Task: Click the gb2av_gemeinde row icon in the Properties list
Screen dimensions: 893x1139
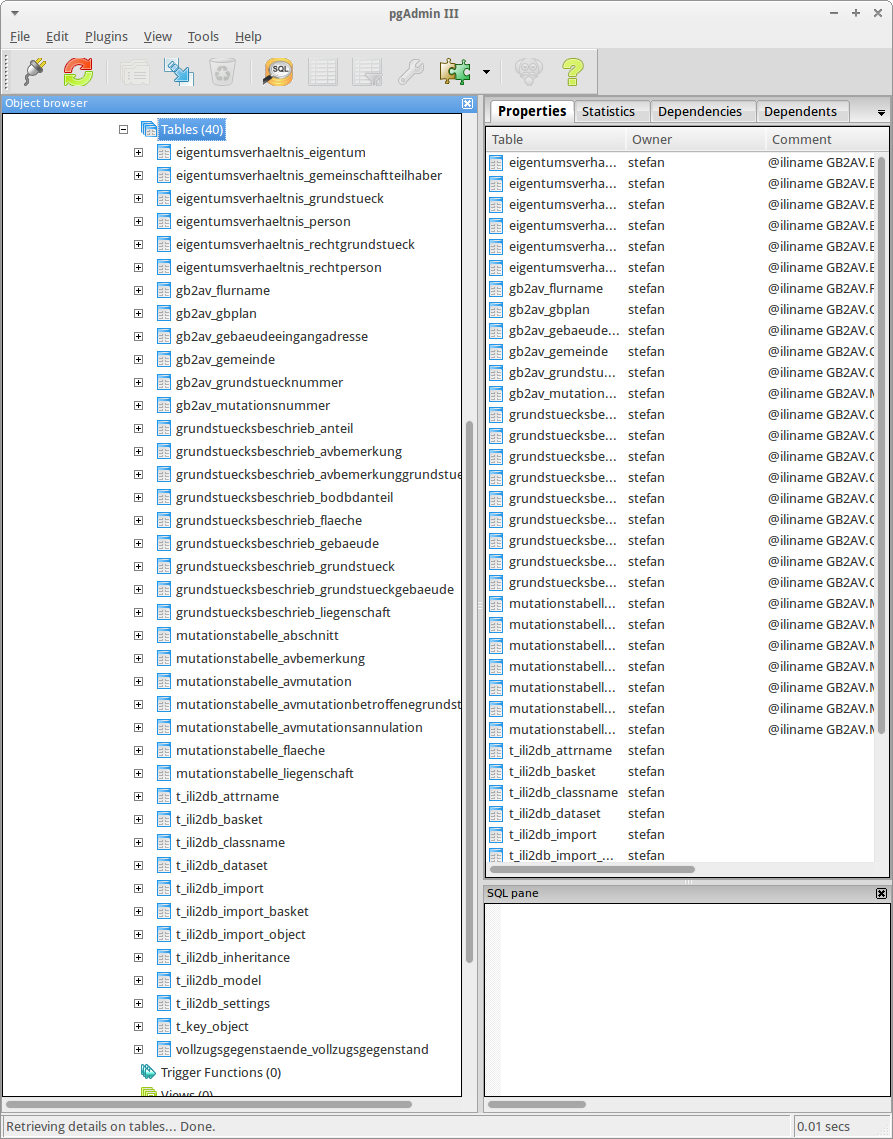Action: point(496,352)
